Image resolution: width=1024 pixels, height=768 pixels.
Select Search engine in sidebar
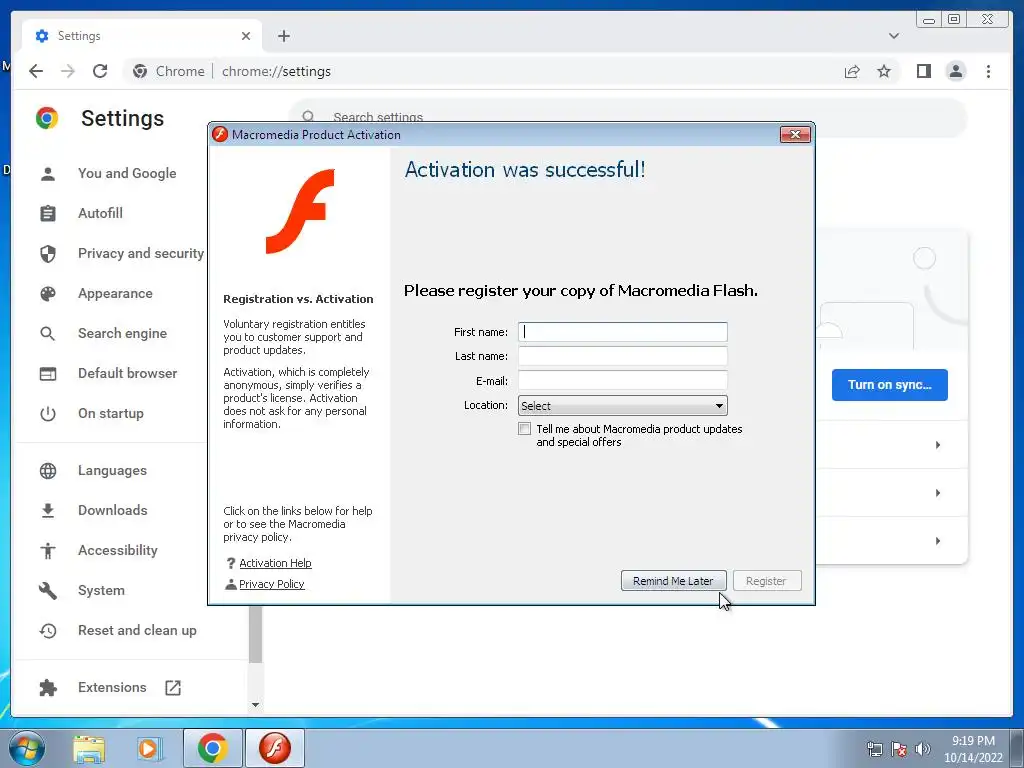point(122,333)
